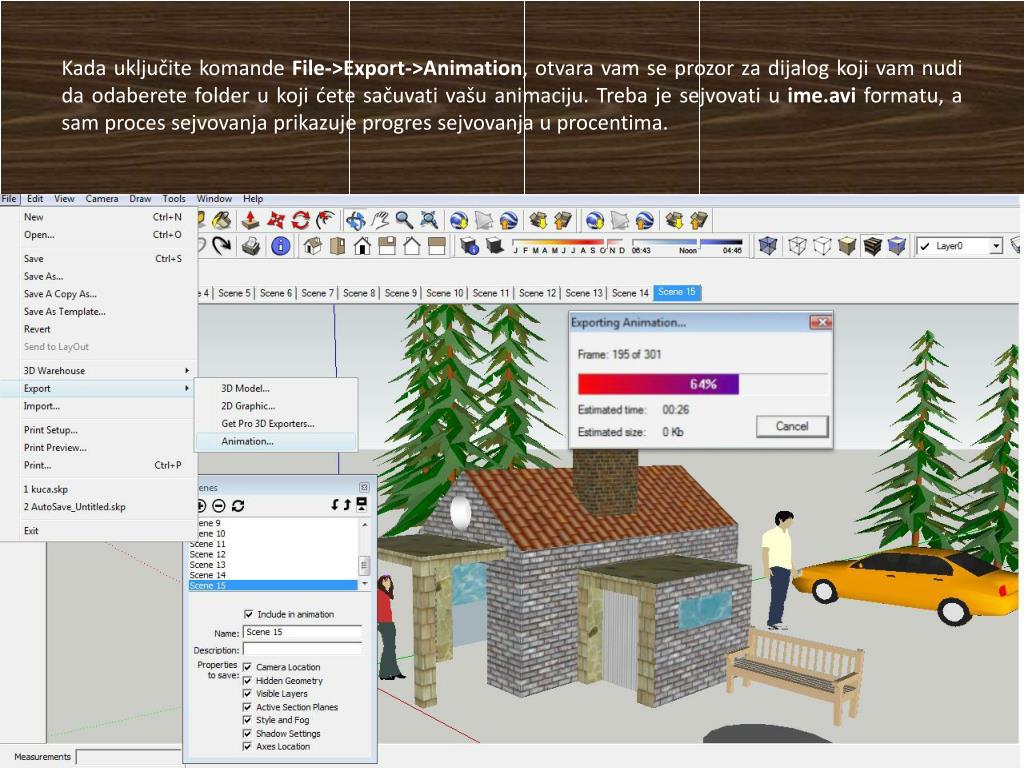Viewport: 1024px width, 768px height.
Task: Uncheck Visible Layers property
Action: pos(248,694)
